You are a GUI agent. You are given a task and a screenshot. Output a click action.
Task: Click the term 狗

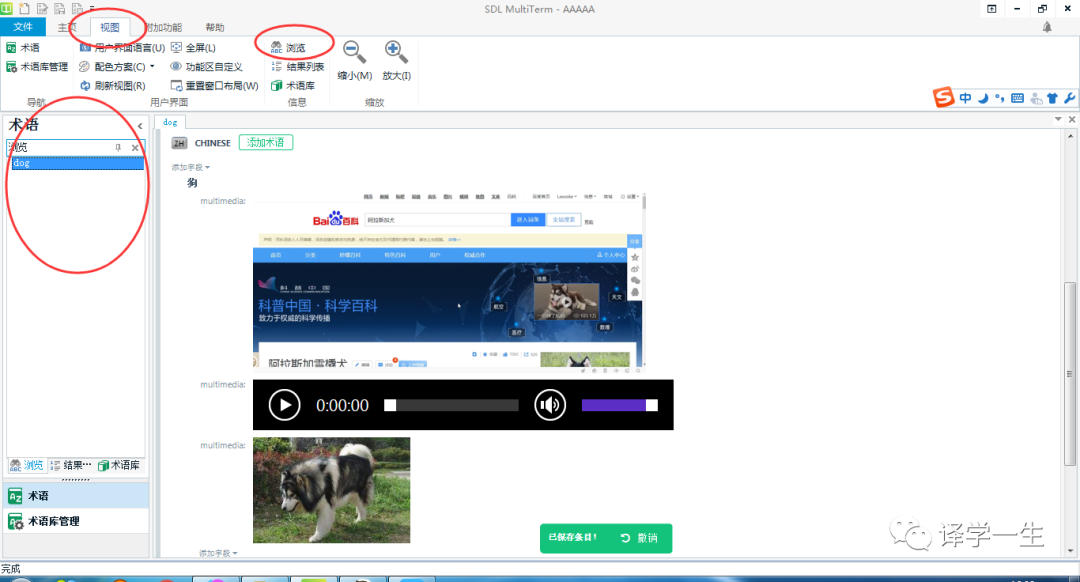(x=192, y=183)
